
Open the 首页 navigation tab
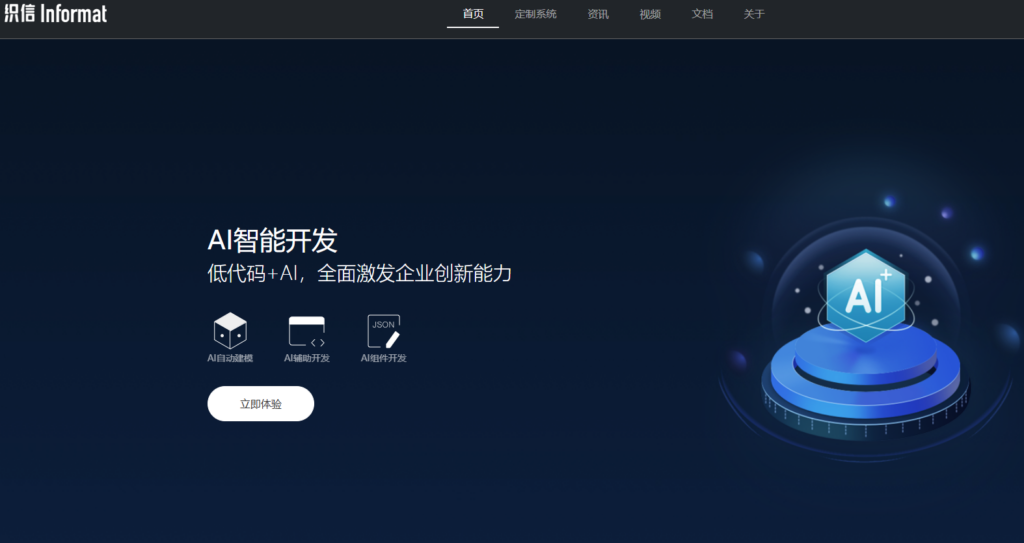point(473,14)
